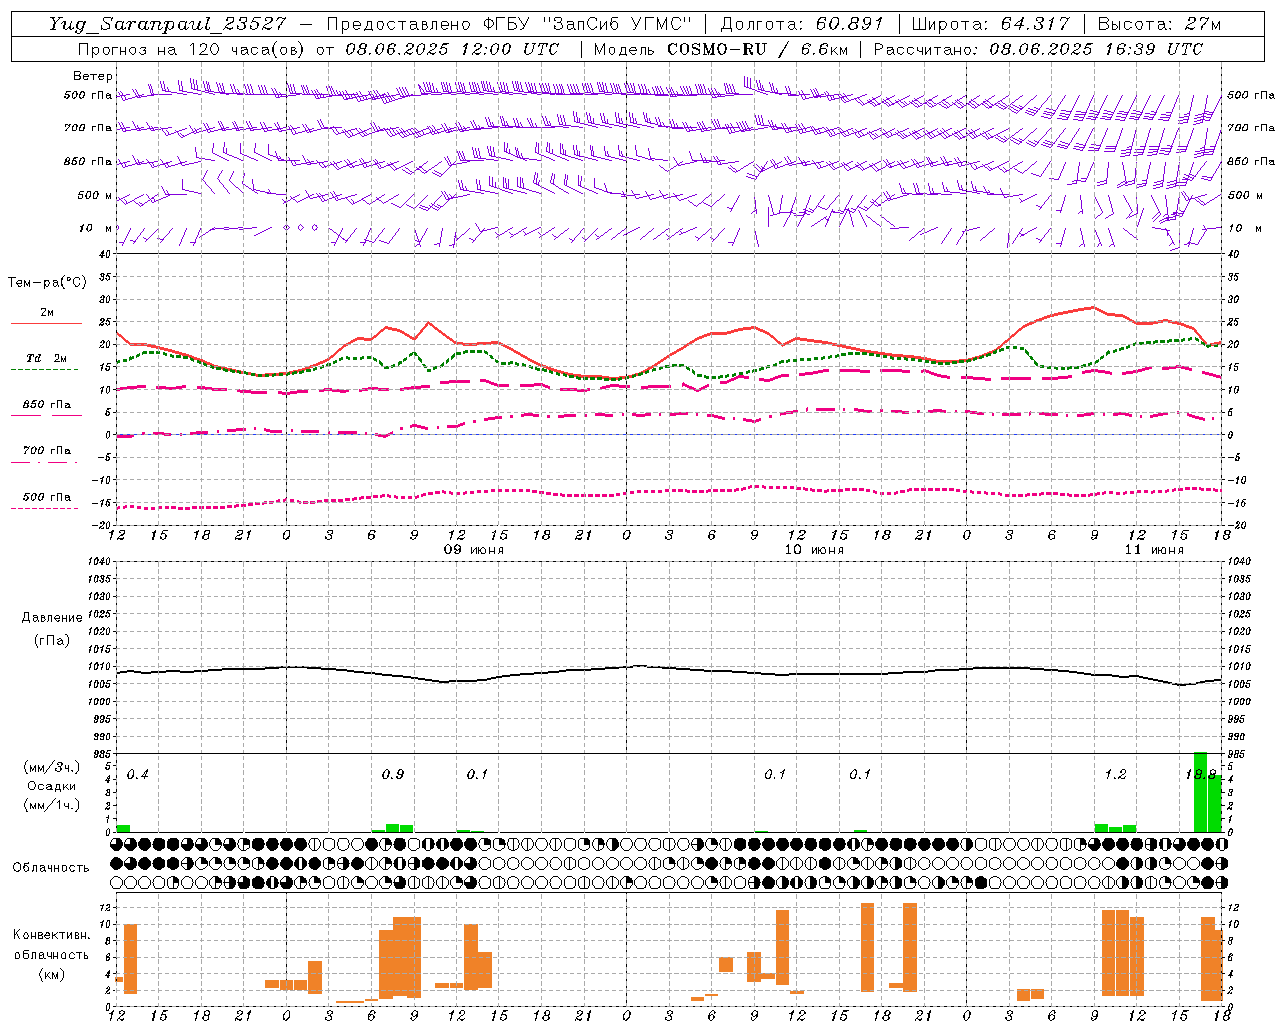Screen dimensions: 1280x1024
Task: Click the 'Высота: 27м' elevation text
Action: point(1160,24)
